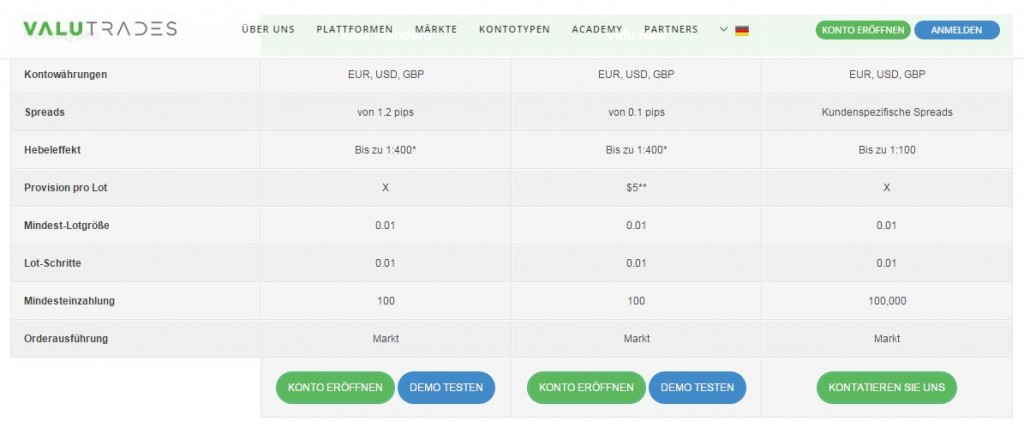The width and height of the screenshot is (1024, 428).
Task: Select the German flag language icon
Action: pos(742,30)
